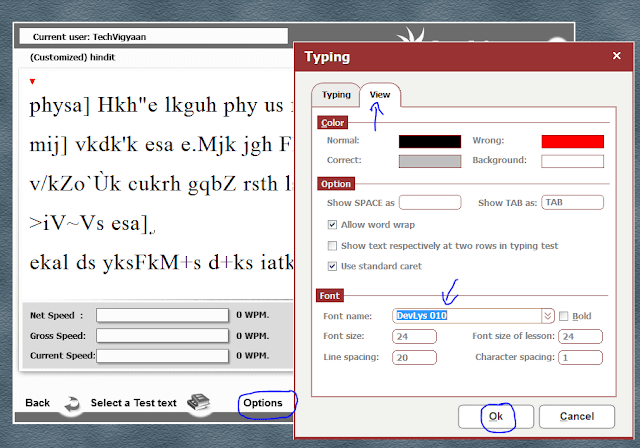Click the Gross Speed progress bar
Viewport: 640px width, 448px height.
coord(162,336)
